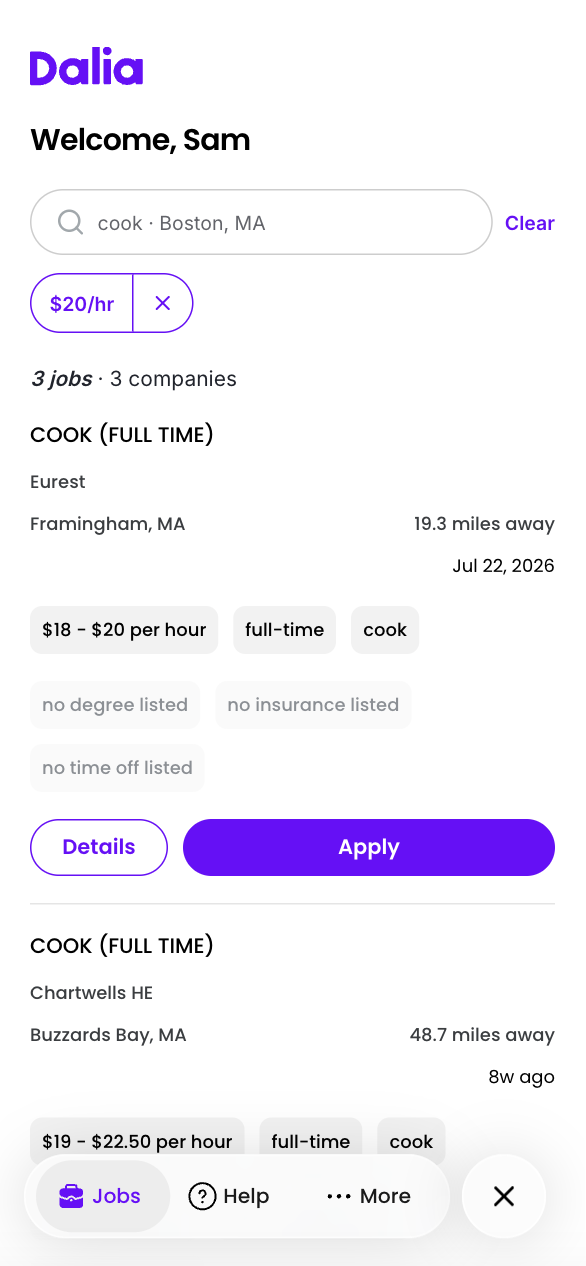Remove the $20/hr filter with the X
Viewport: 586px width, 1266px height.
(163, 303)
